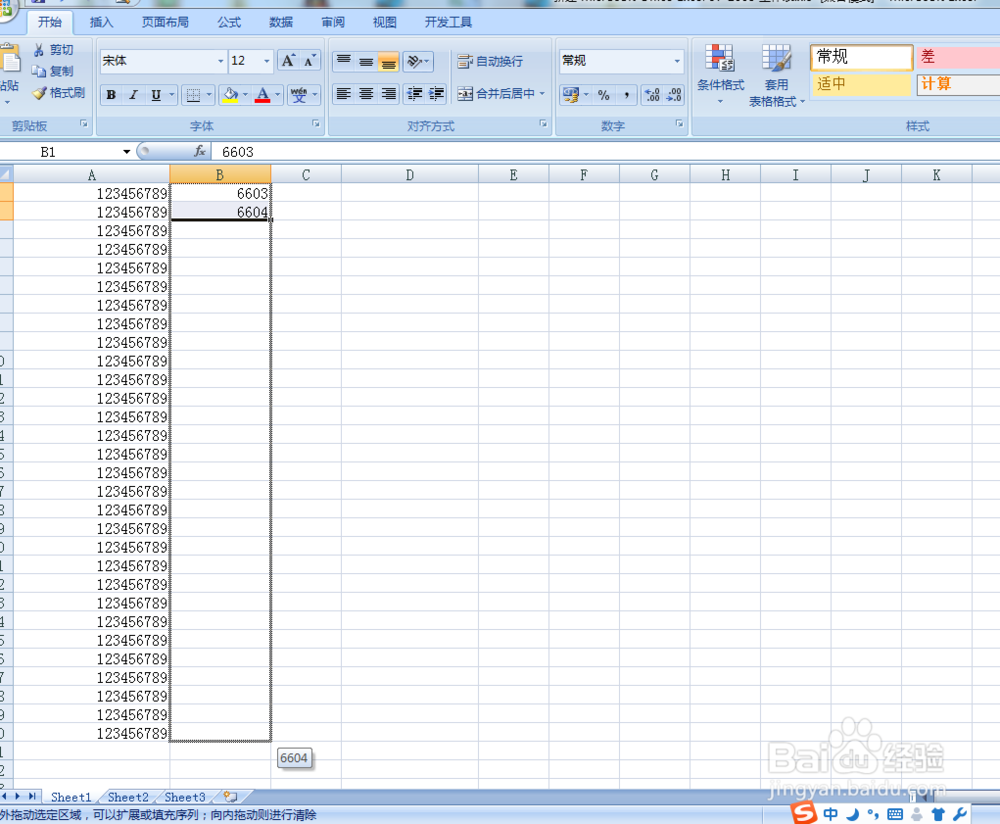Click the decrease decimal icon

[673, 95]
